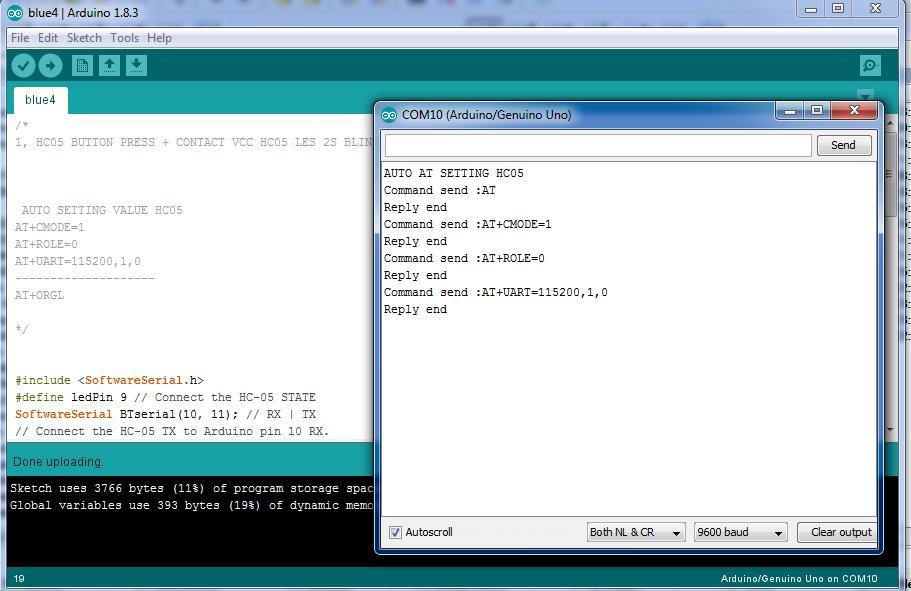
Task: Save the sketch with the down arrow icon
Action: pos(137,66)
